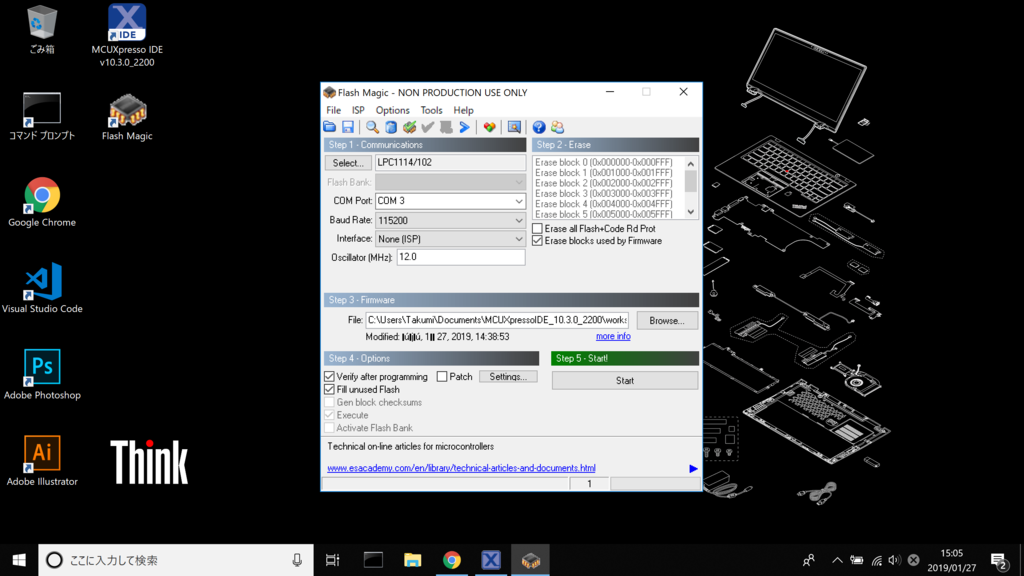The width and height of the screenshot is (1024, 576).
Task: Open the esacademy.com technical articles link
Action: [461, 468]
